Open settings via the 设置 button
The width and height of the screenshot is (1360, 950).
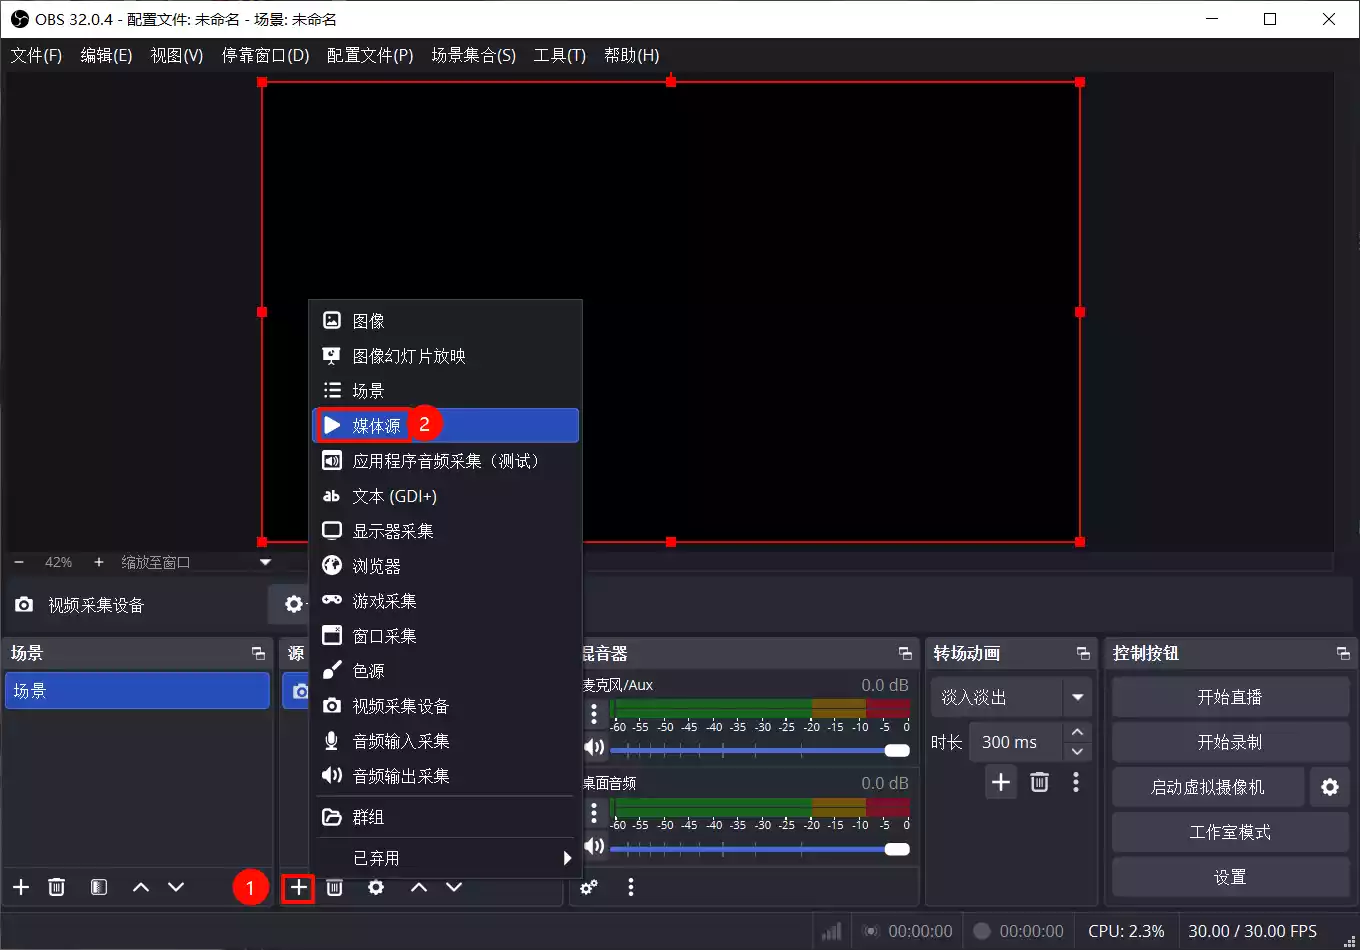tap(1229, 876)
